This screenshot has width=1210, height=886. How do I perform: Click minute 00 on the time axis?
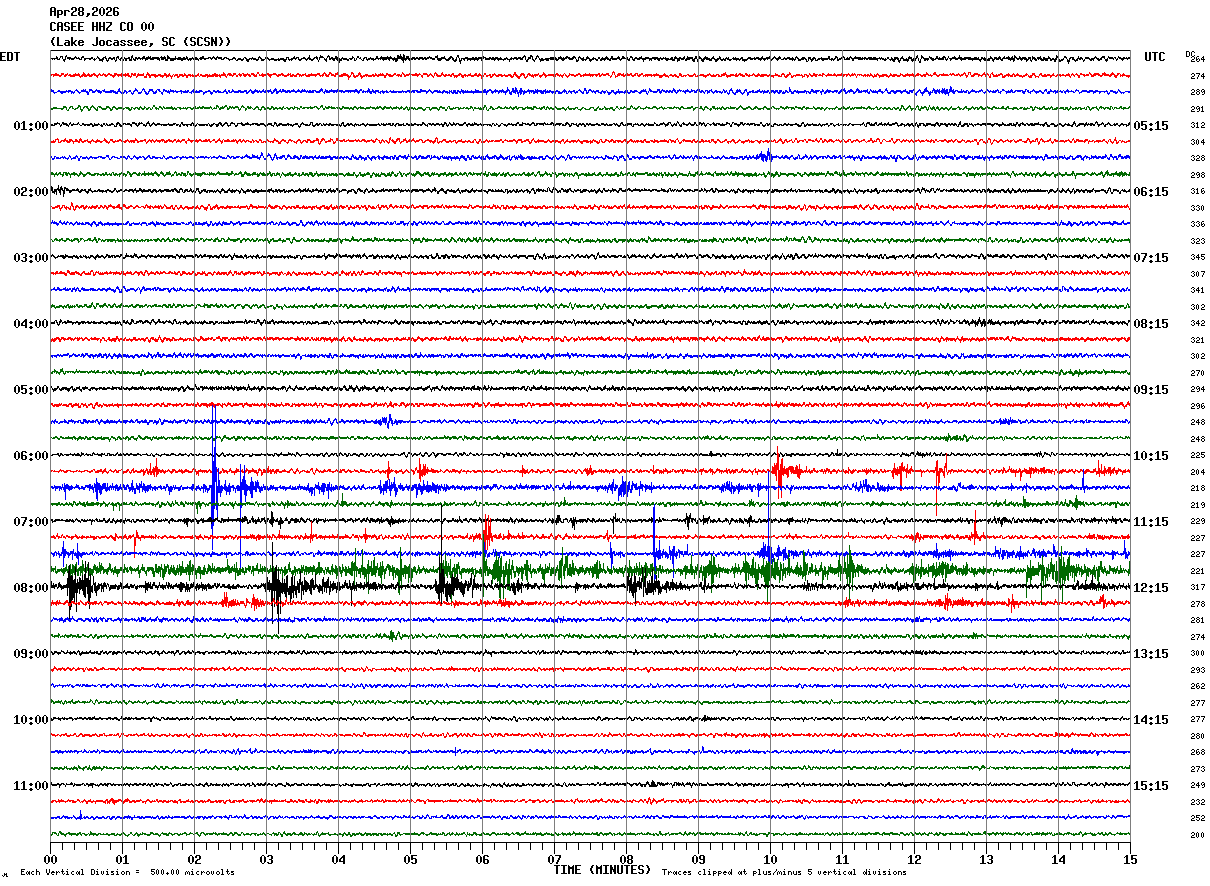pyautogui.click(x=51, y=859)
